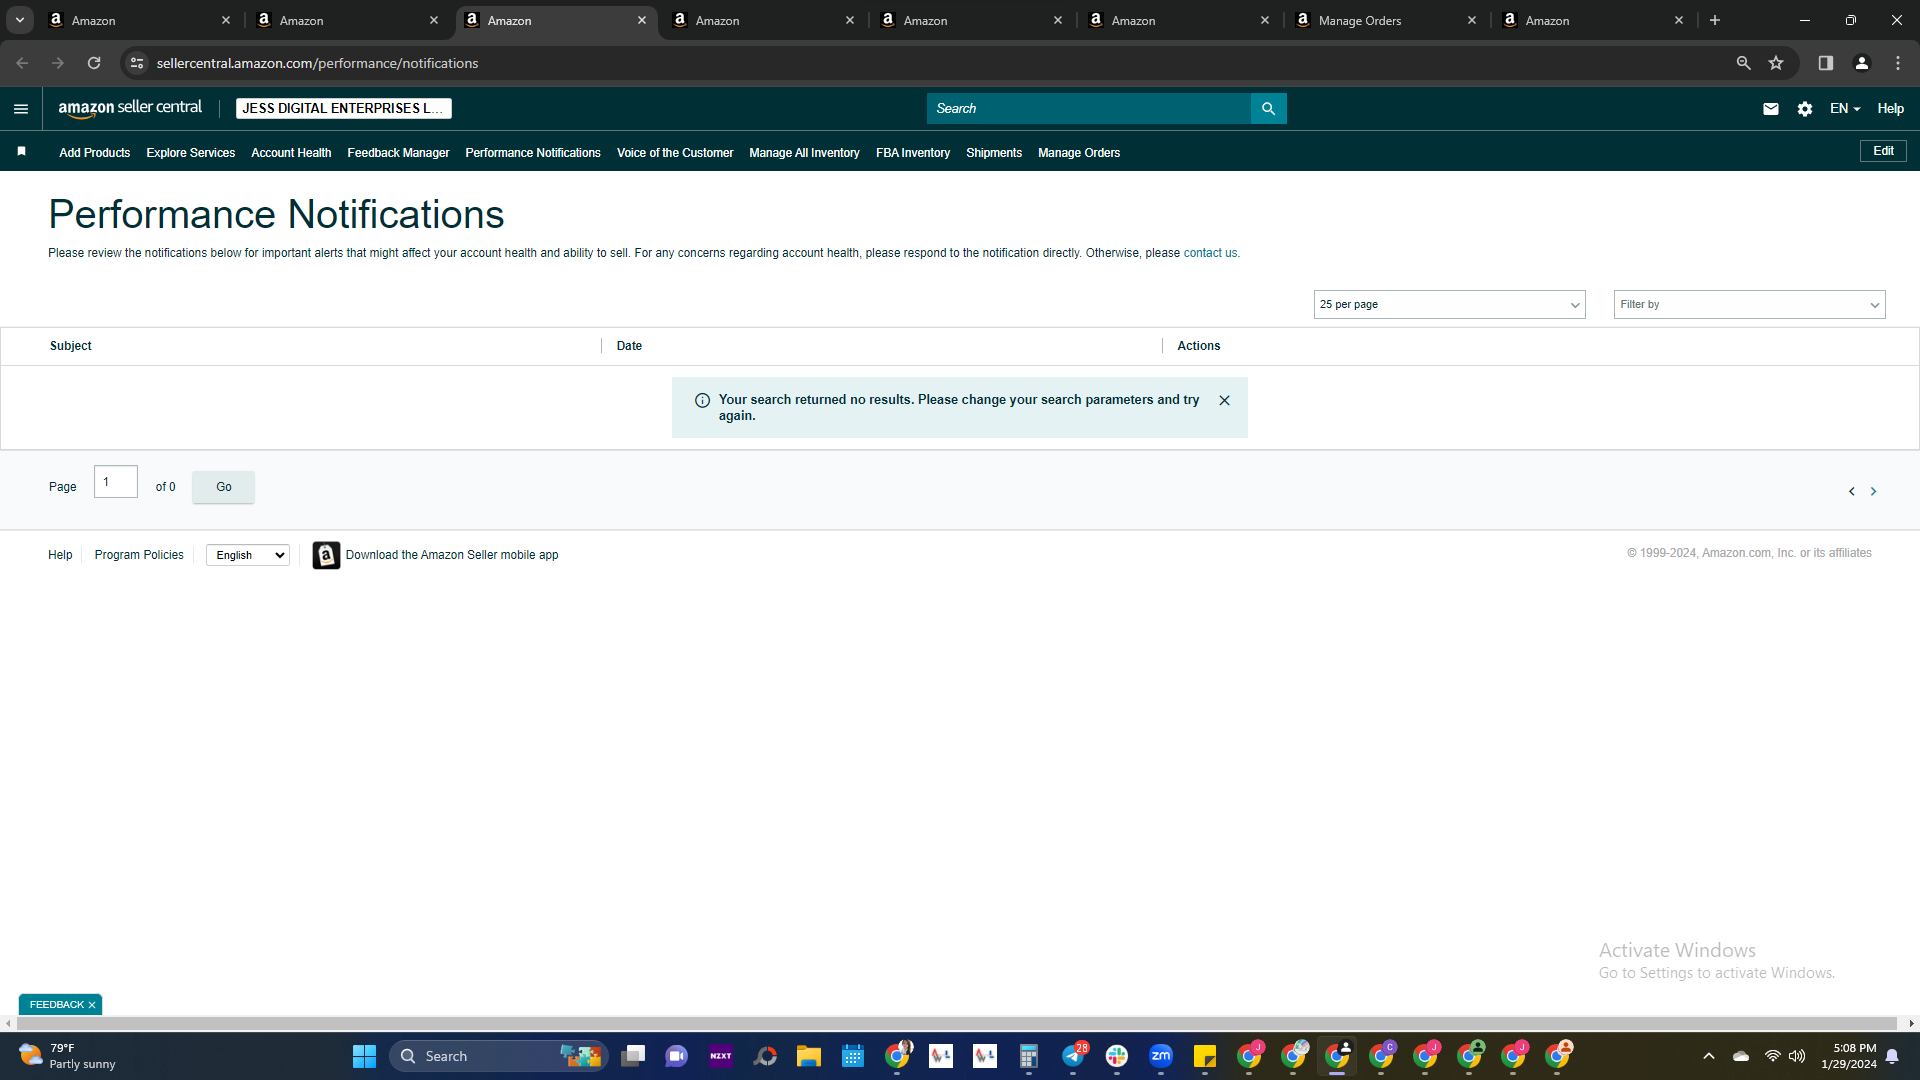Screen dimensions: 1920x1080
Task: Open the Windows Start menu
Action: [364, 1056]
